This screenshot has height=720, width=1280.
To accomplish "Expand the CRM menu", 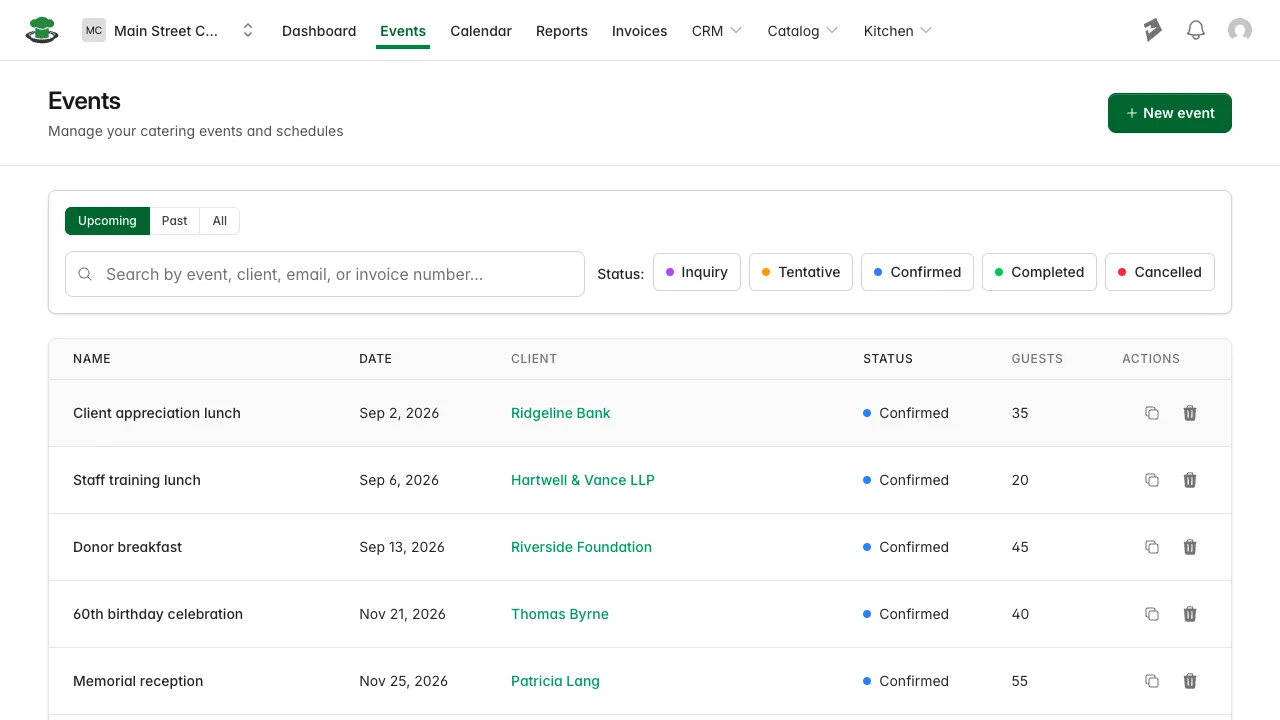I will 717,31.
